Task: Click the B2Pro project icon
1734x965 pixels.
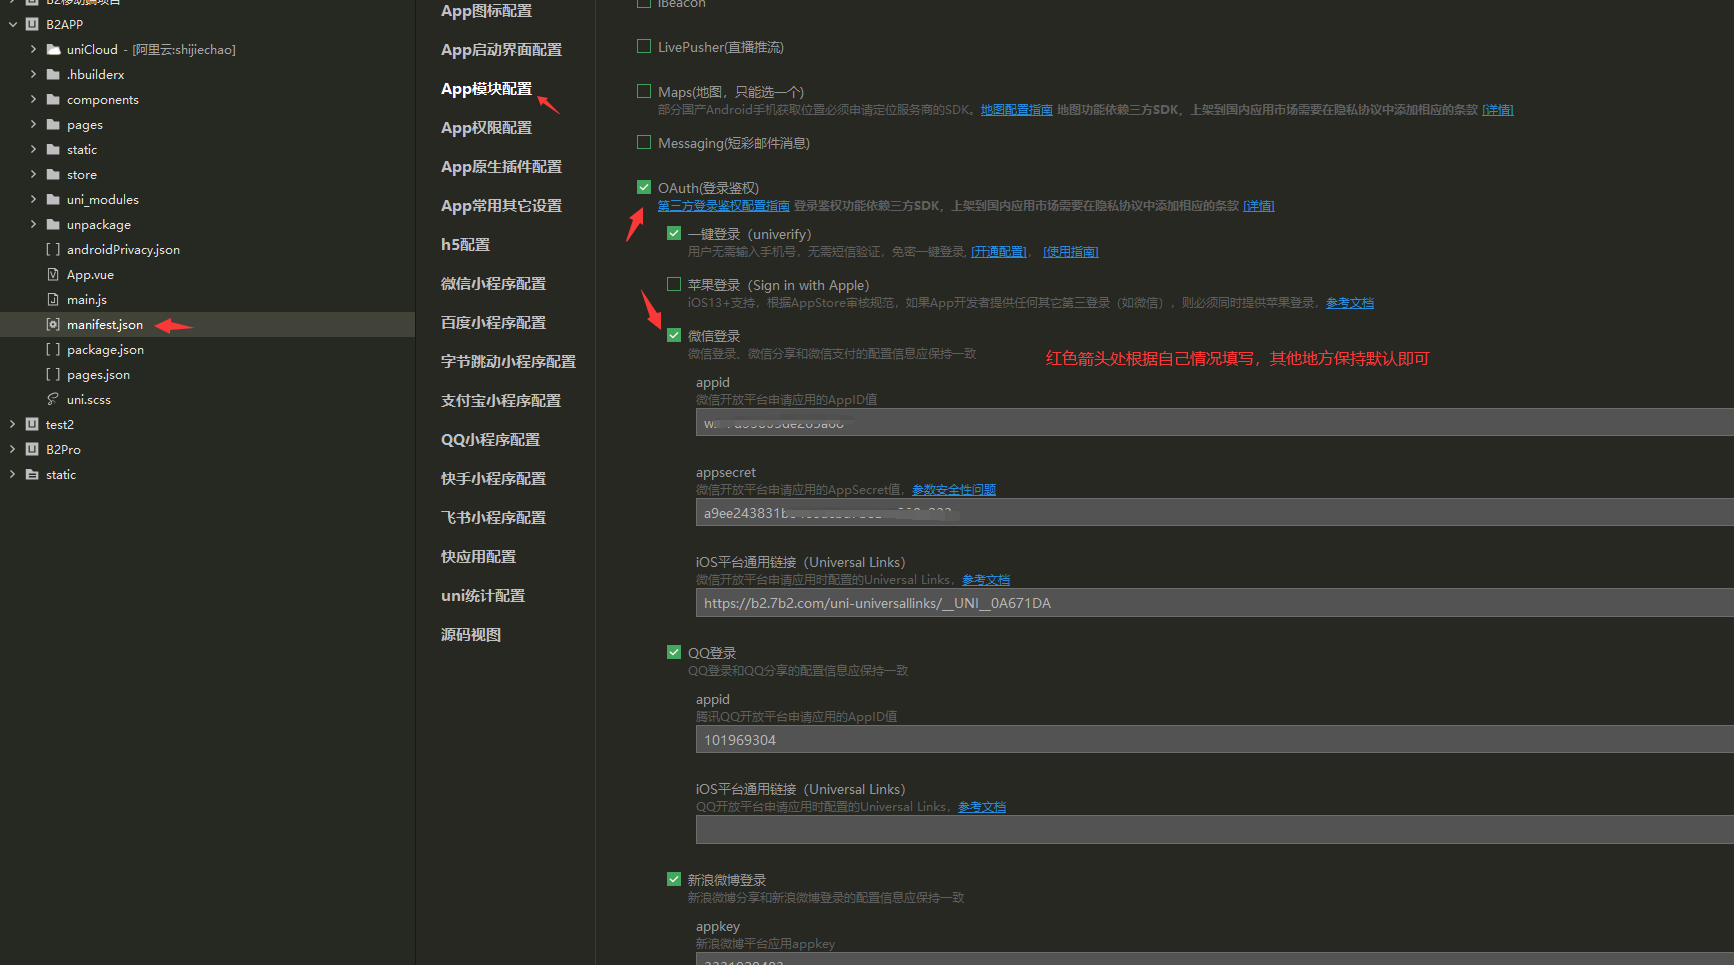Action: [32, 450]
